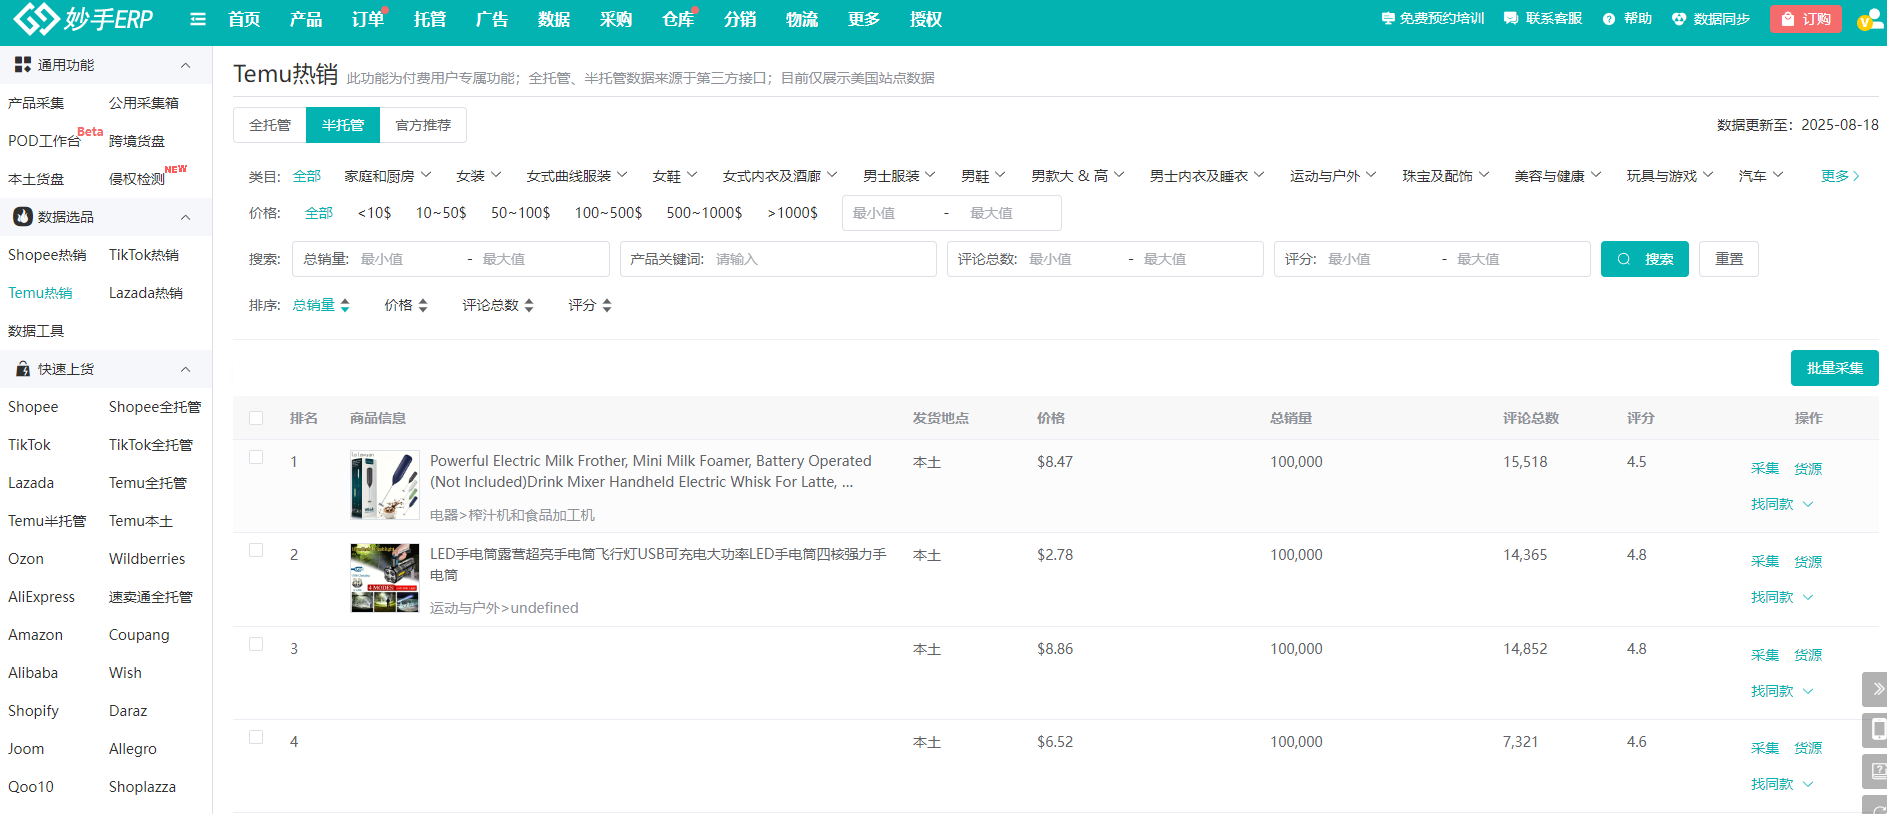
Task: Collapse the 快速上货 sidebar section
Action: tap(185, 369)
